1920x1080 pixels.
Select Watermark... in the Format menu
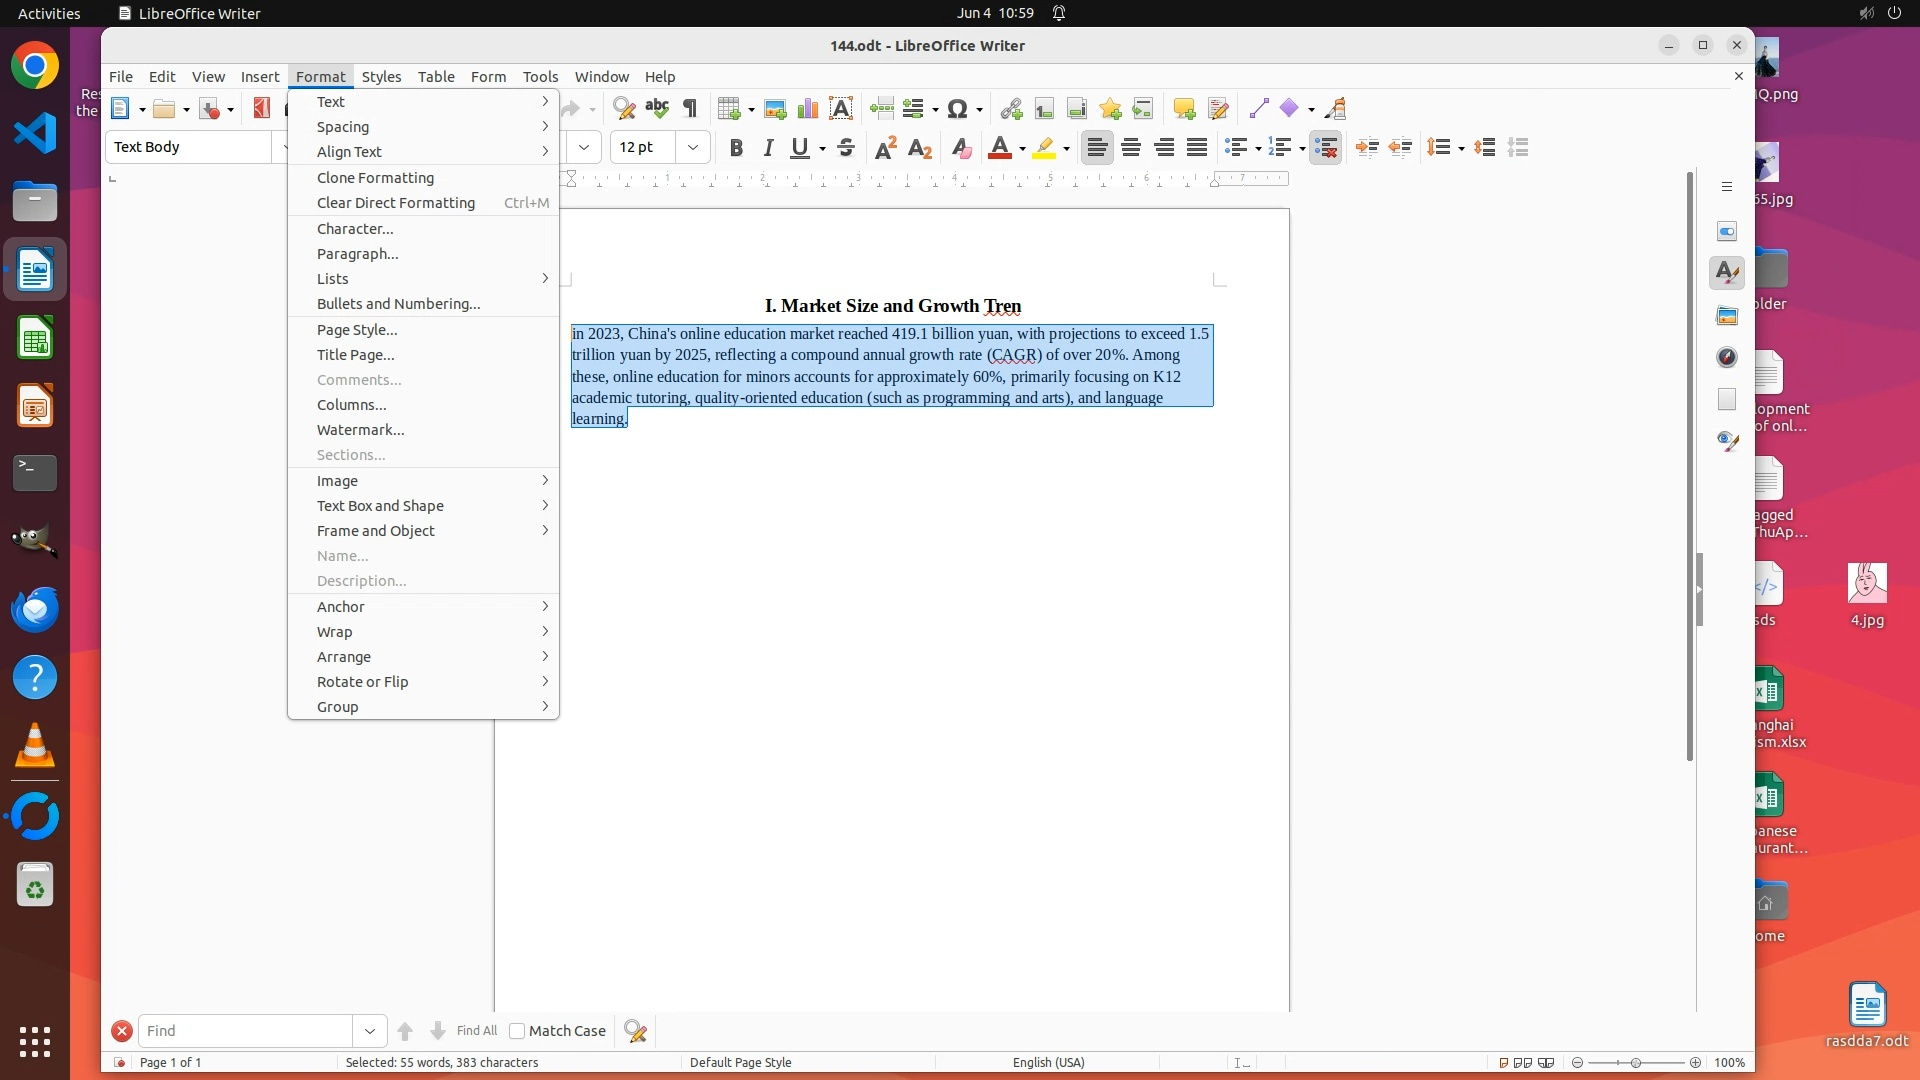tap(361, 430)
